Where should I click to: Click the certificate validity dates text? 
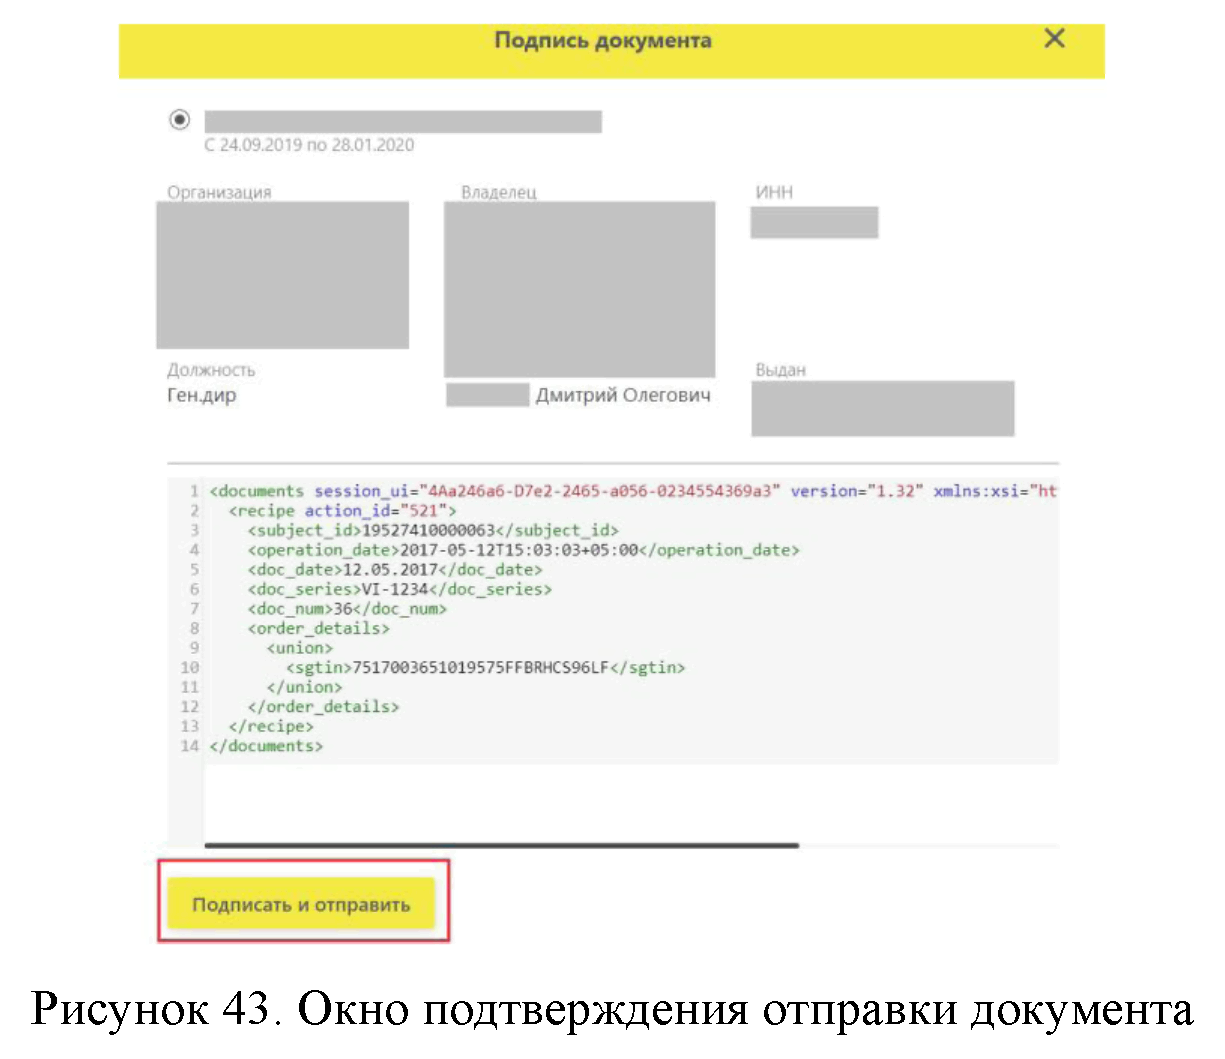pyautogui.click(x=309, y=145)
